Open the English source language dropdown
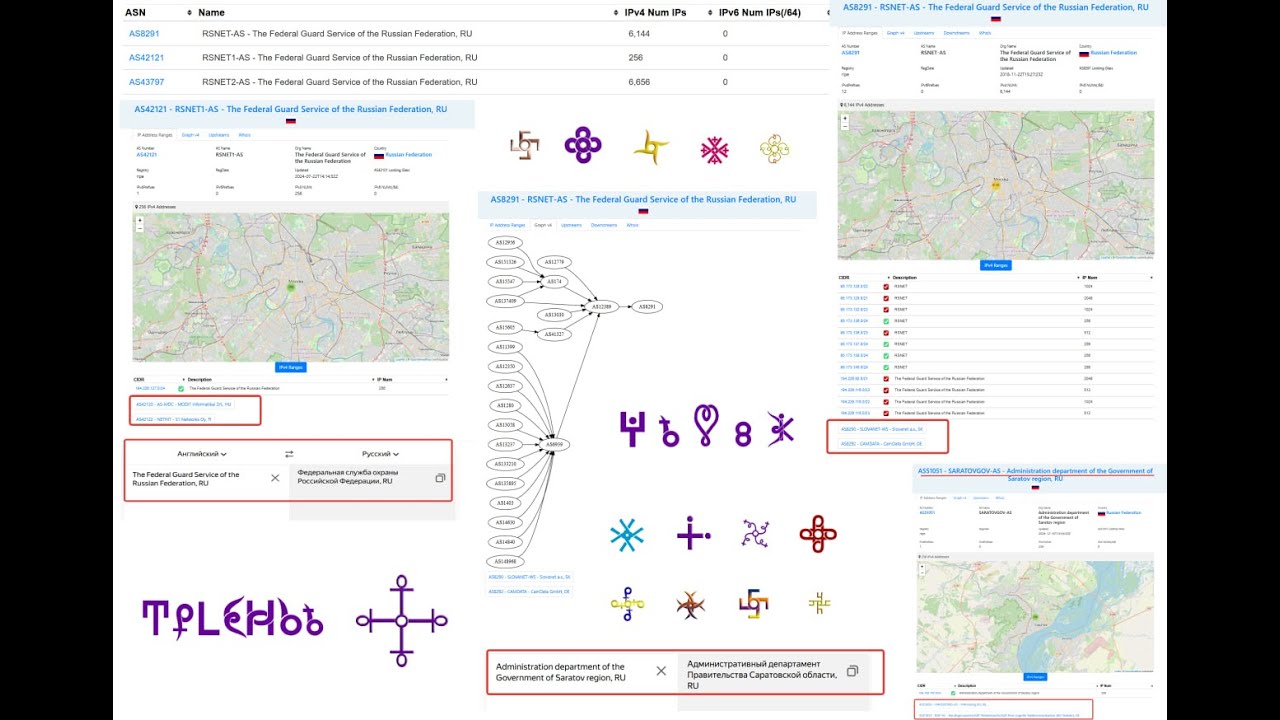The height and width of the screenshot is (720, 1280). (202, 454)
